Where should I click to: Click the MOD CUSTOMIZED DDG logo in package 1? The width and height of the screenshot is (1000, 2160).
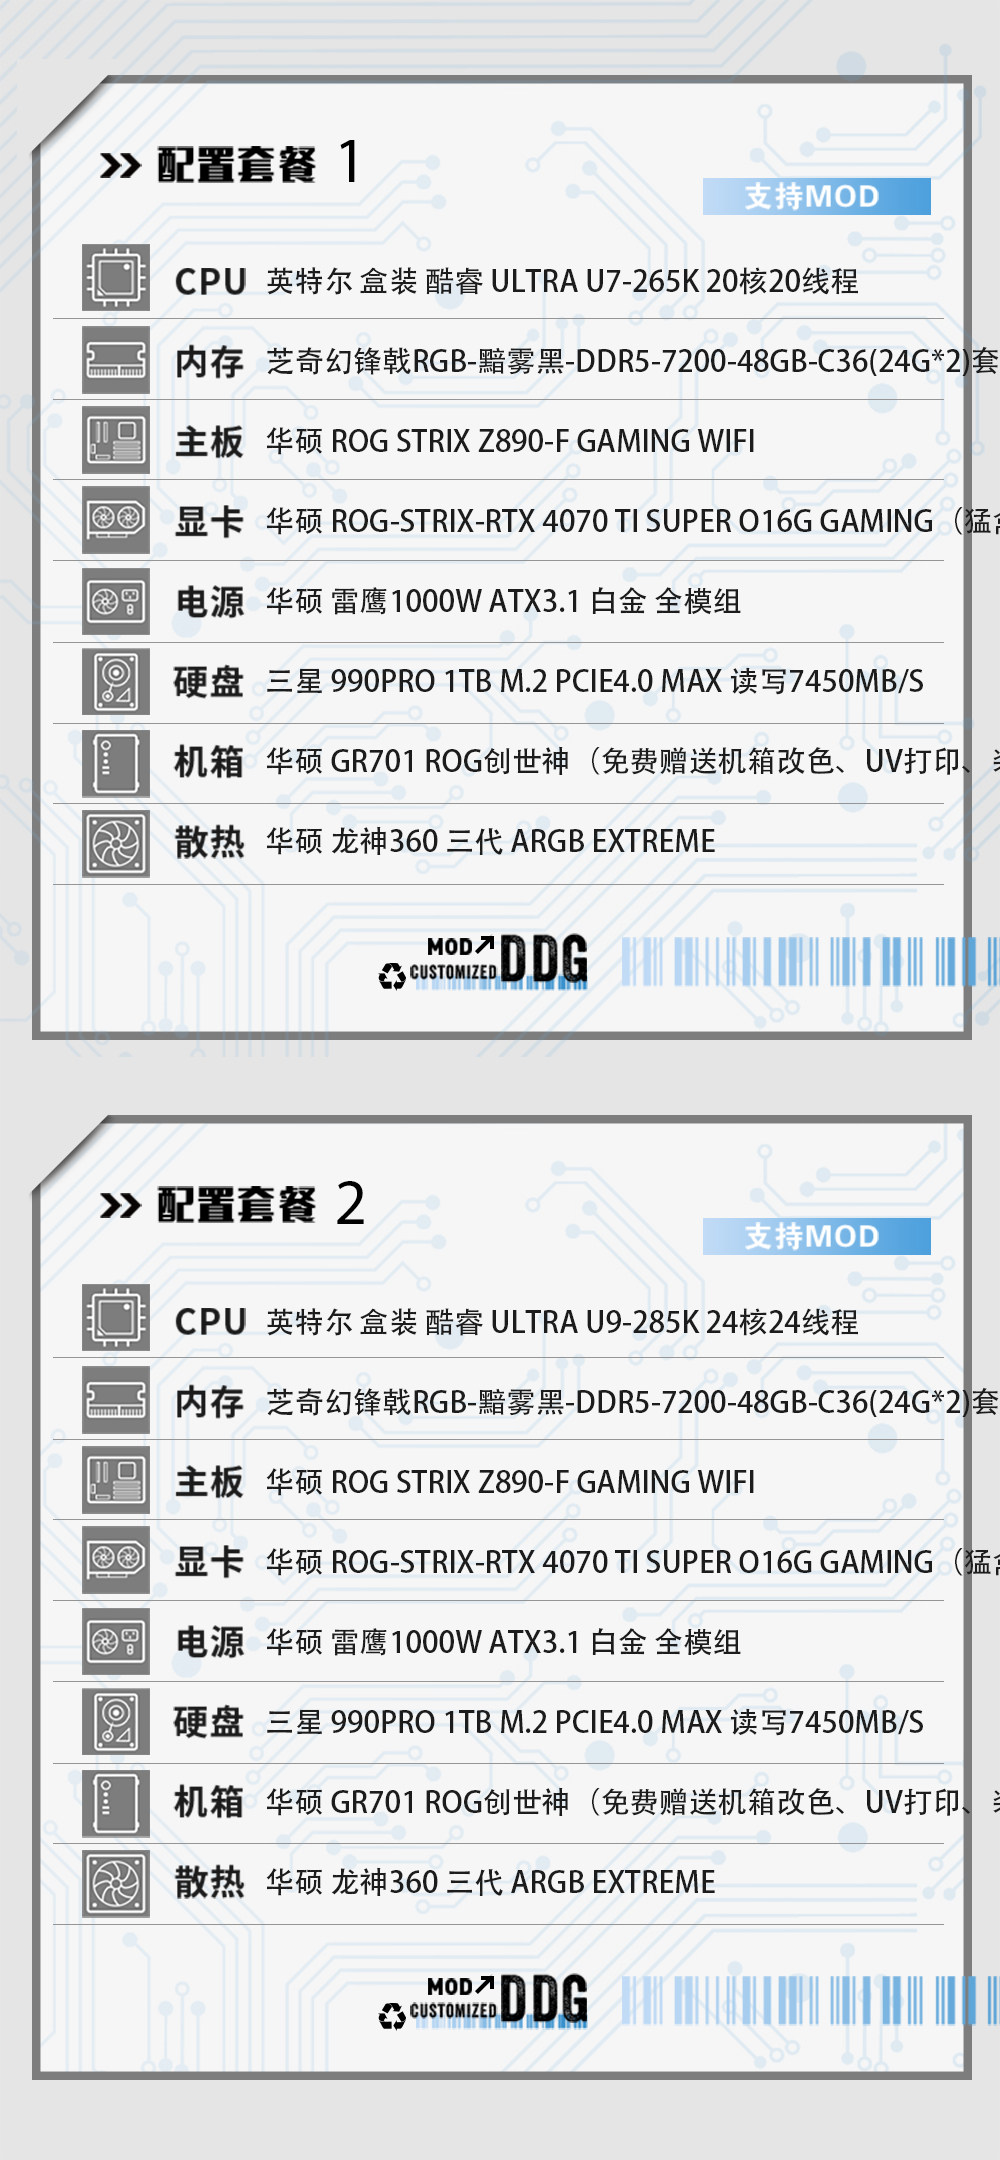[x=483, y=962]
